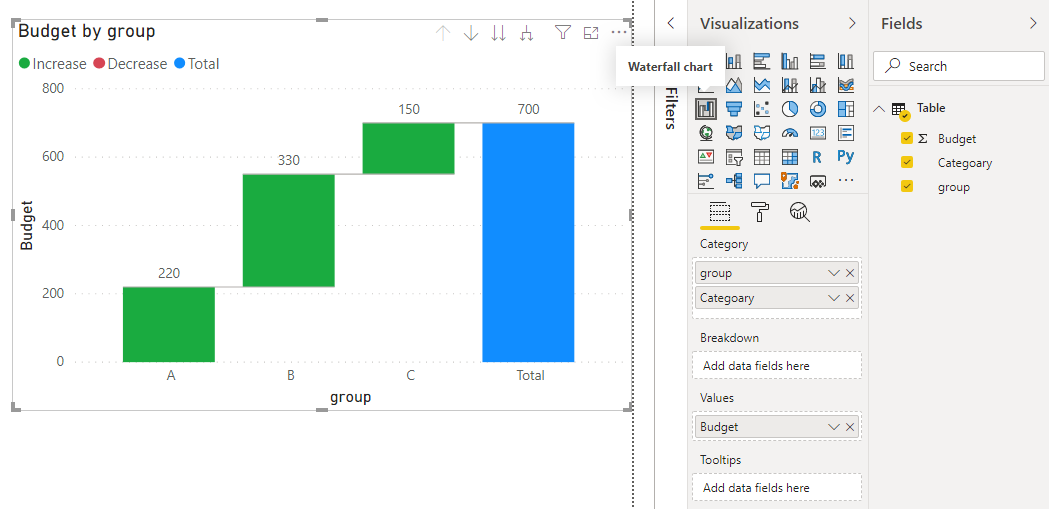This screenshot has width=1049, height=509.
Task: Select the Funnel visual
Action: 734,108
